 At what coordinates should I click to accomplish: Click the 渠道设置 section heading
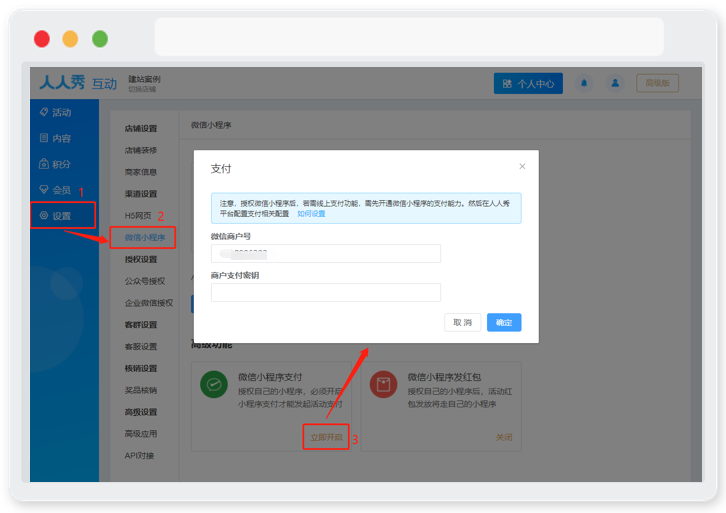point(141,194)
